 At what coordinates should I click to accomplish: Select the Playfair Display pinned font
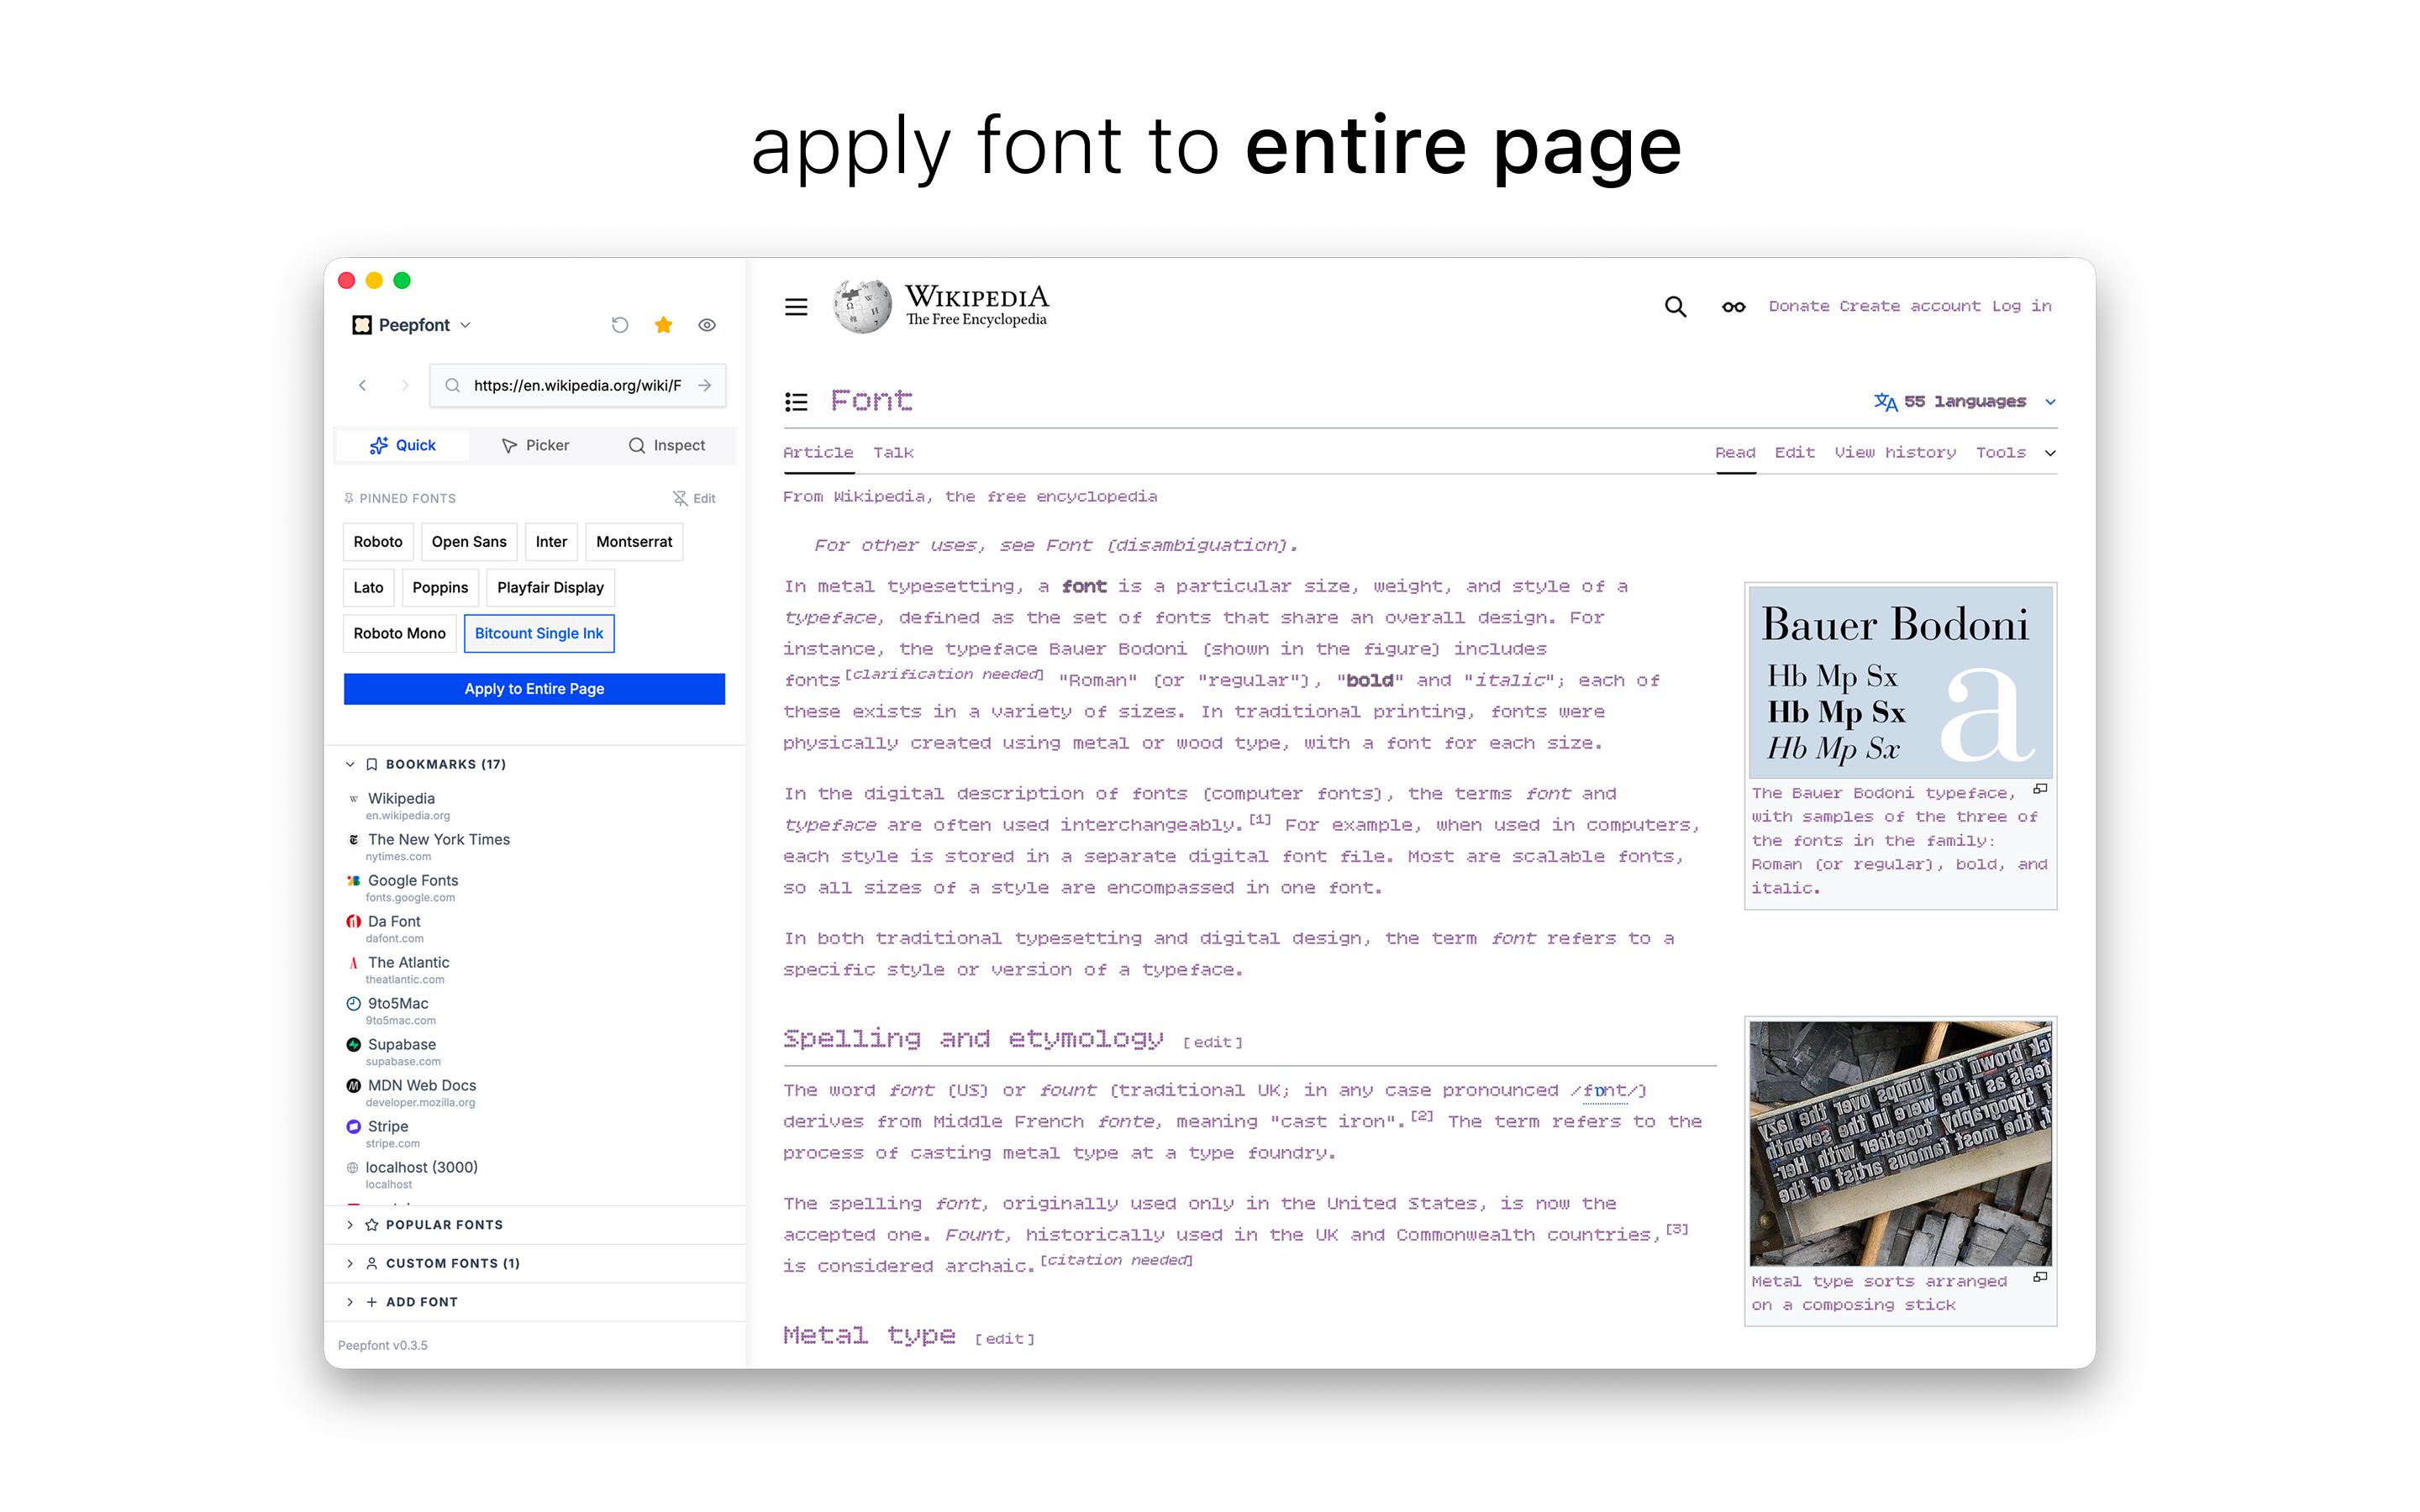[x=550, y=587]
